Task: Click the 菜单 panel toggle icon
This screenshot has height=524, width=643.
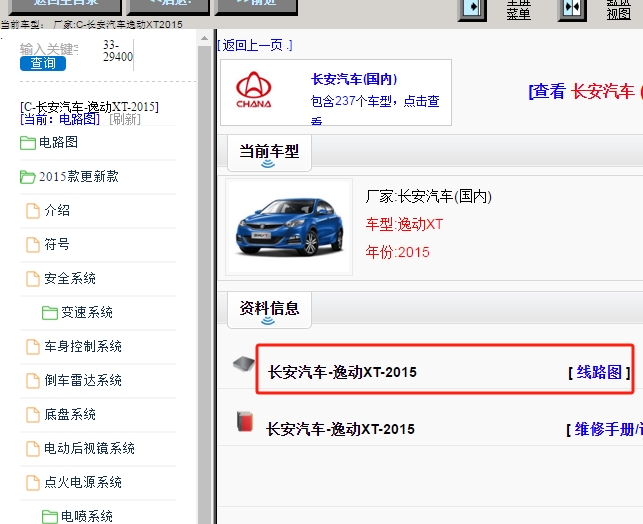Action: coord(472,8)
